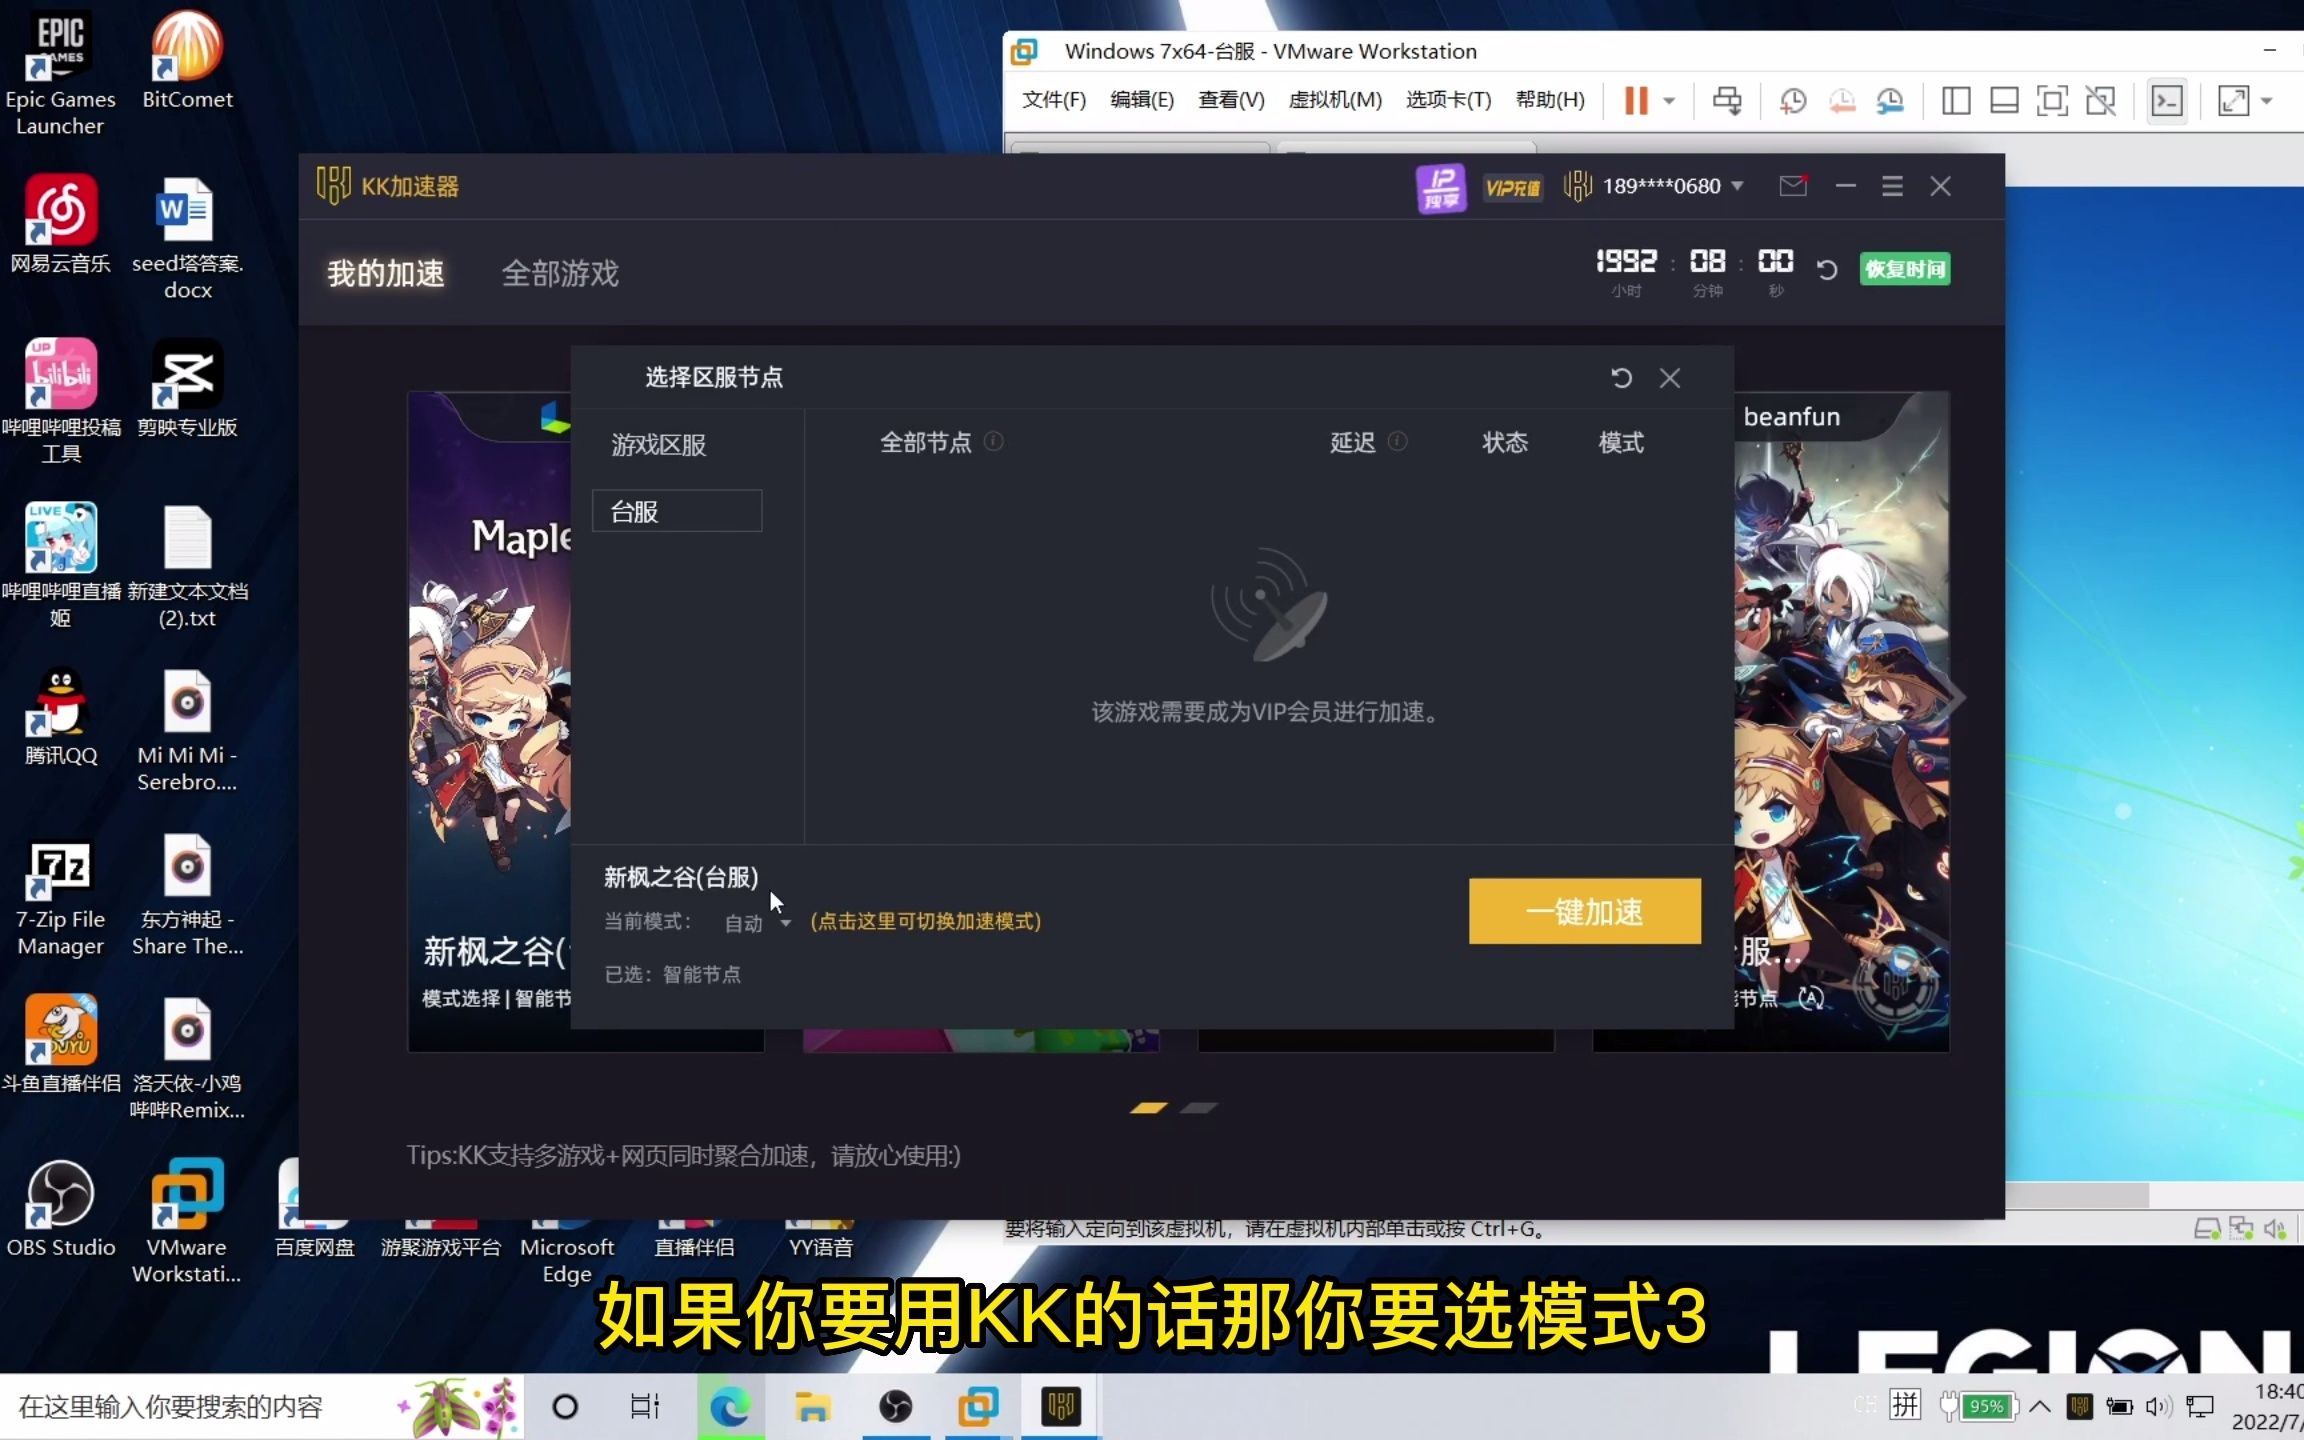
Task: Switch to the 全部游戏 tab
Action: [560, 273]
